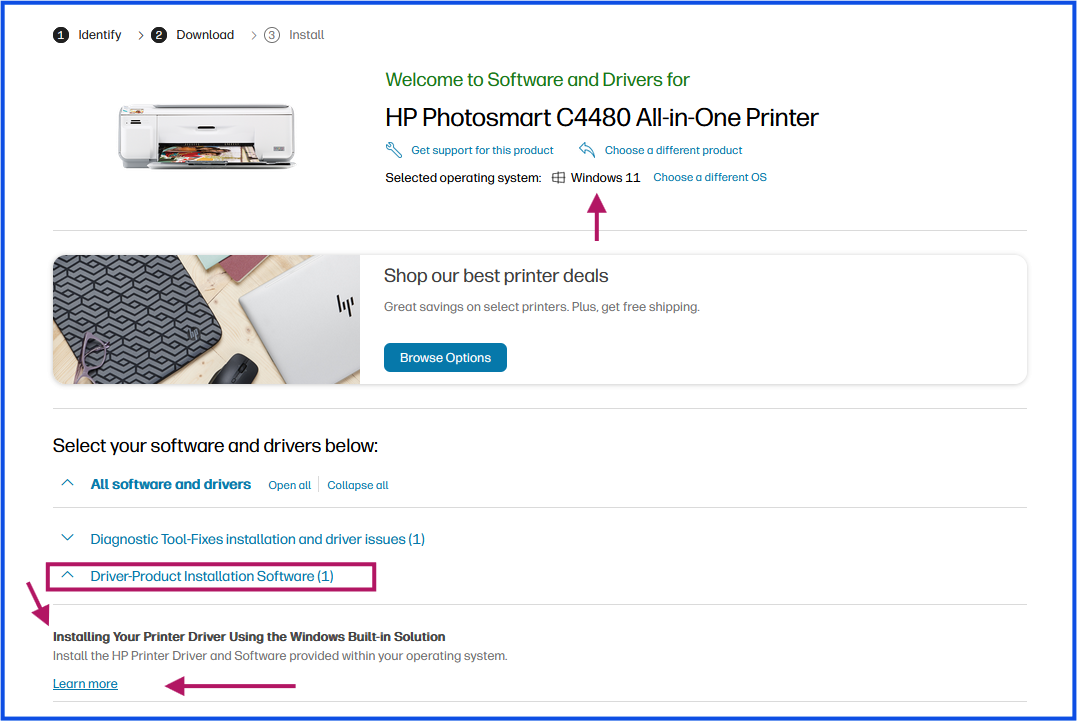The height and width of the screenshot is (721, 1077).
Task: Click the HP Photosmart printer image
Action: (x=207, y=136)
